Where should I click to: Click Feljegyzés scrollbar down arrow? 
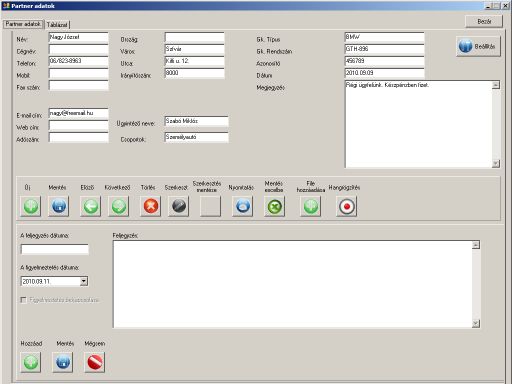click(x=476, y=323)
